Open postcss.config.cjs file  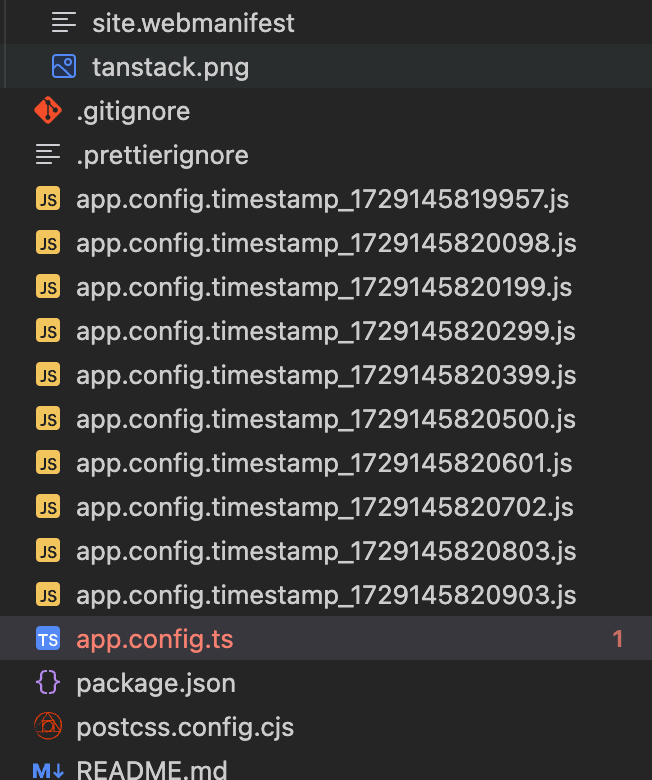185,727
